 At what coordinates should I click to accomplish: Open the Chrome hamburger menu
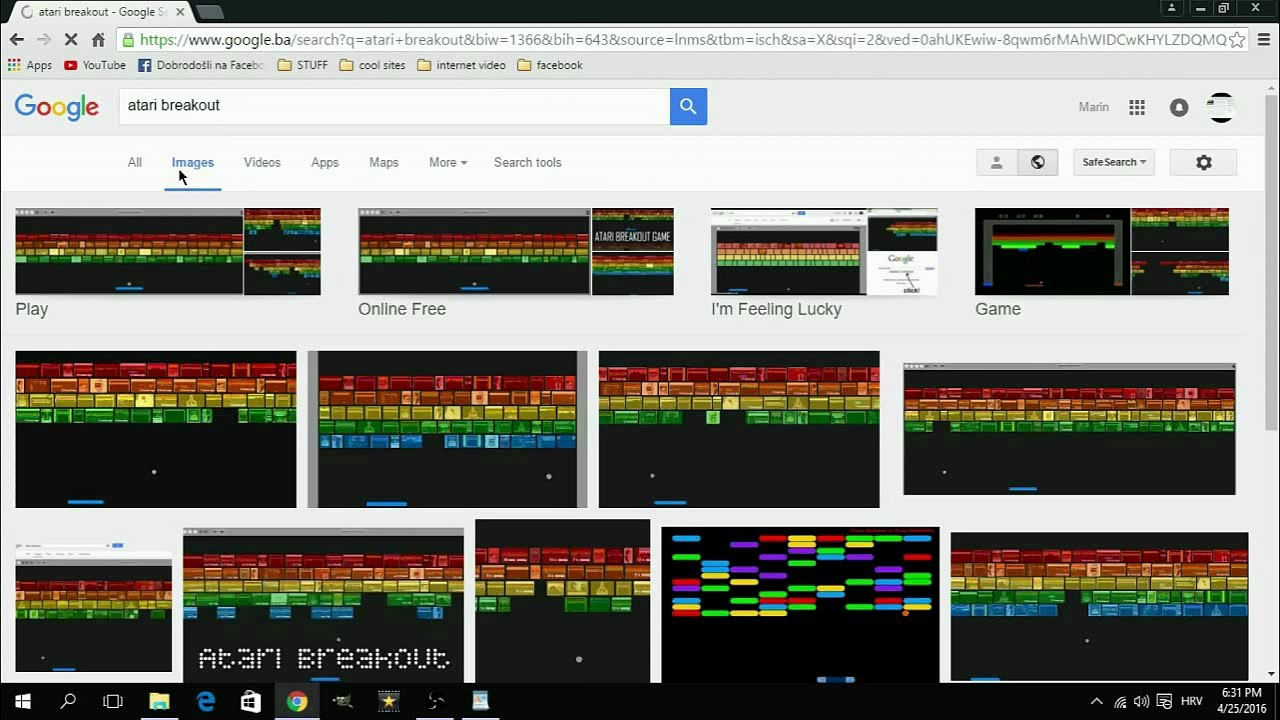1263,40
